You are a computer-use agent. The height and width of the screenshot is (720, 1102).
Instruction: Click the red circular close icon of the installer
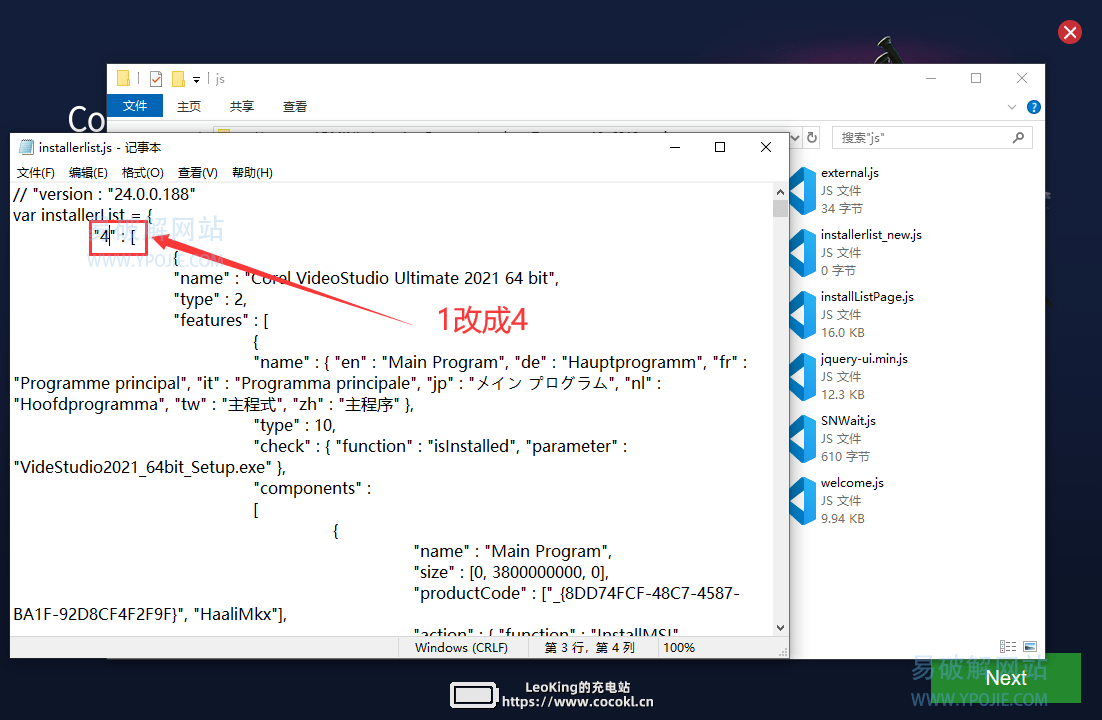[1070, 32]
